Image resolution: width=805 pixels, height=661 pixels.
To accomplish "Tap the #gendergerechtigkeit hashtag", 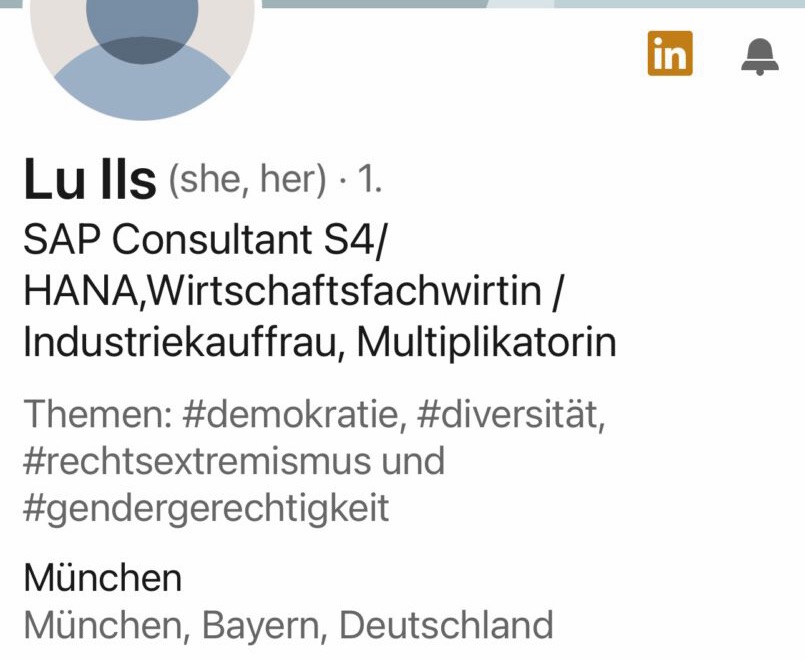I will coord(206,509).
